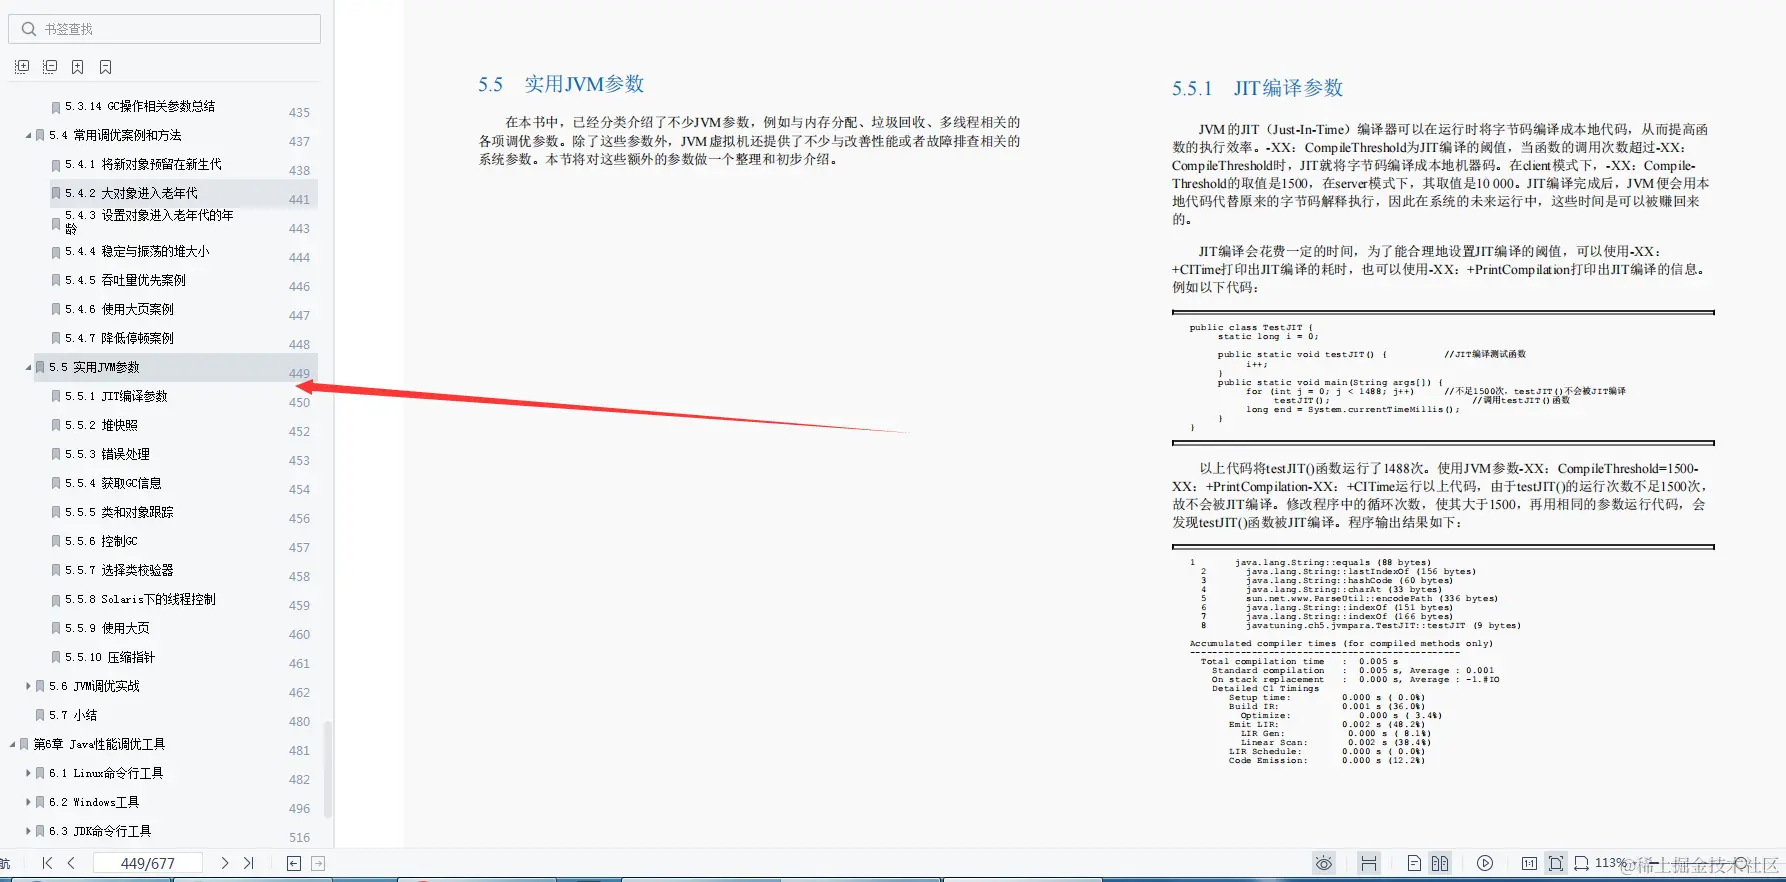Open bookmark 5.4.3 设置对象进入老年代的年龄
1786x882 pixels.
click(x=149, y=222)
